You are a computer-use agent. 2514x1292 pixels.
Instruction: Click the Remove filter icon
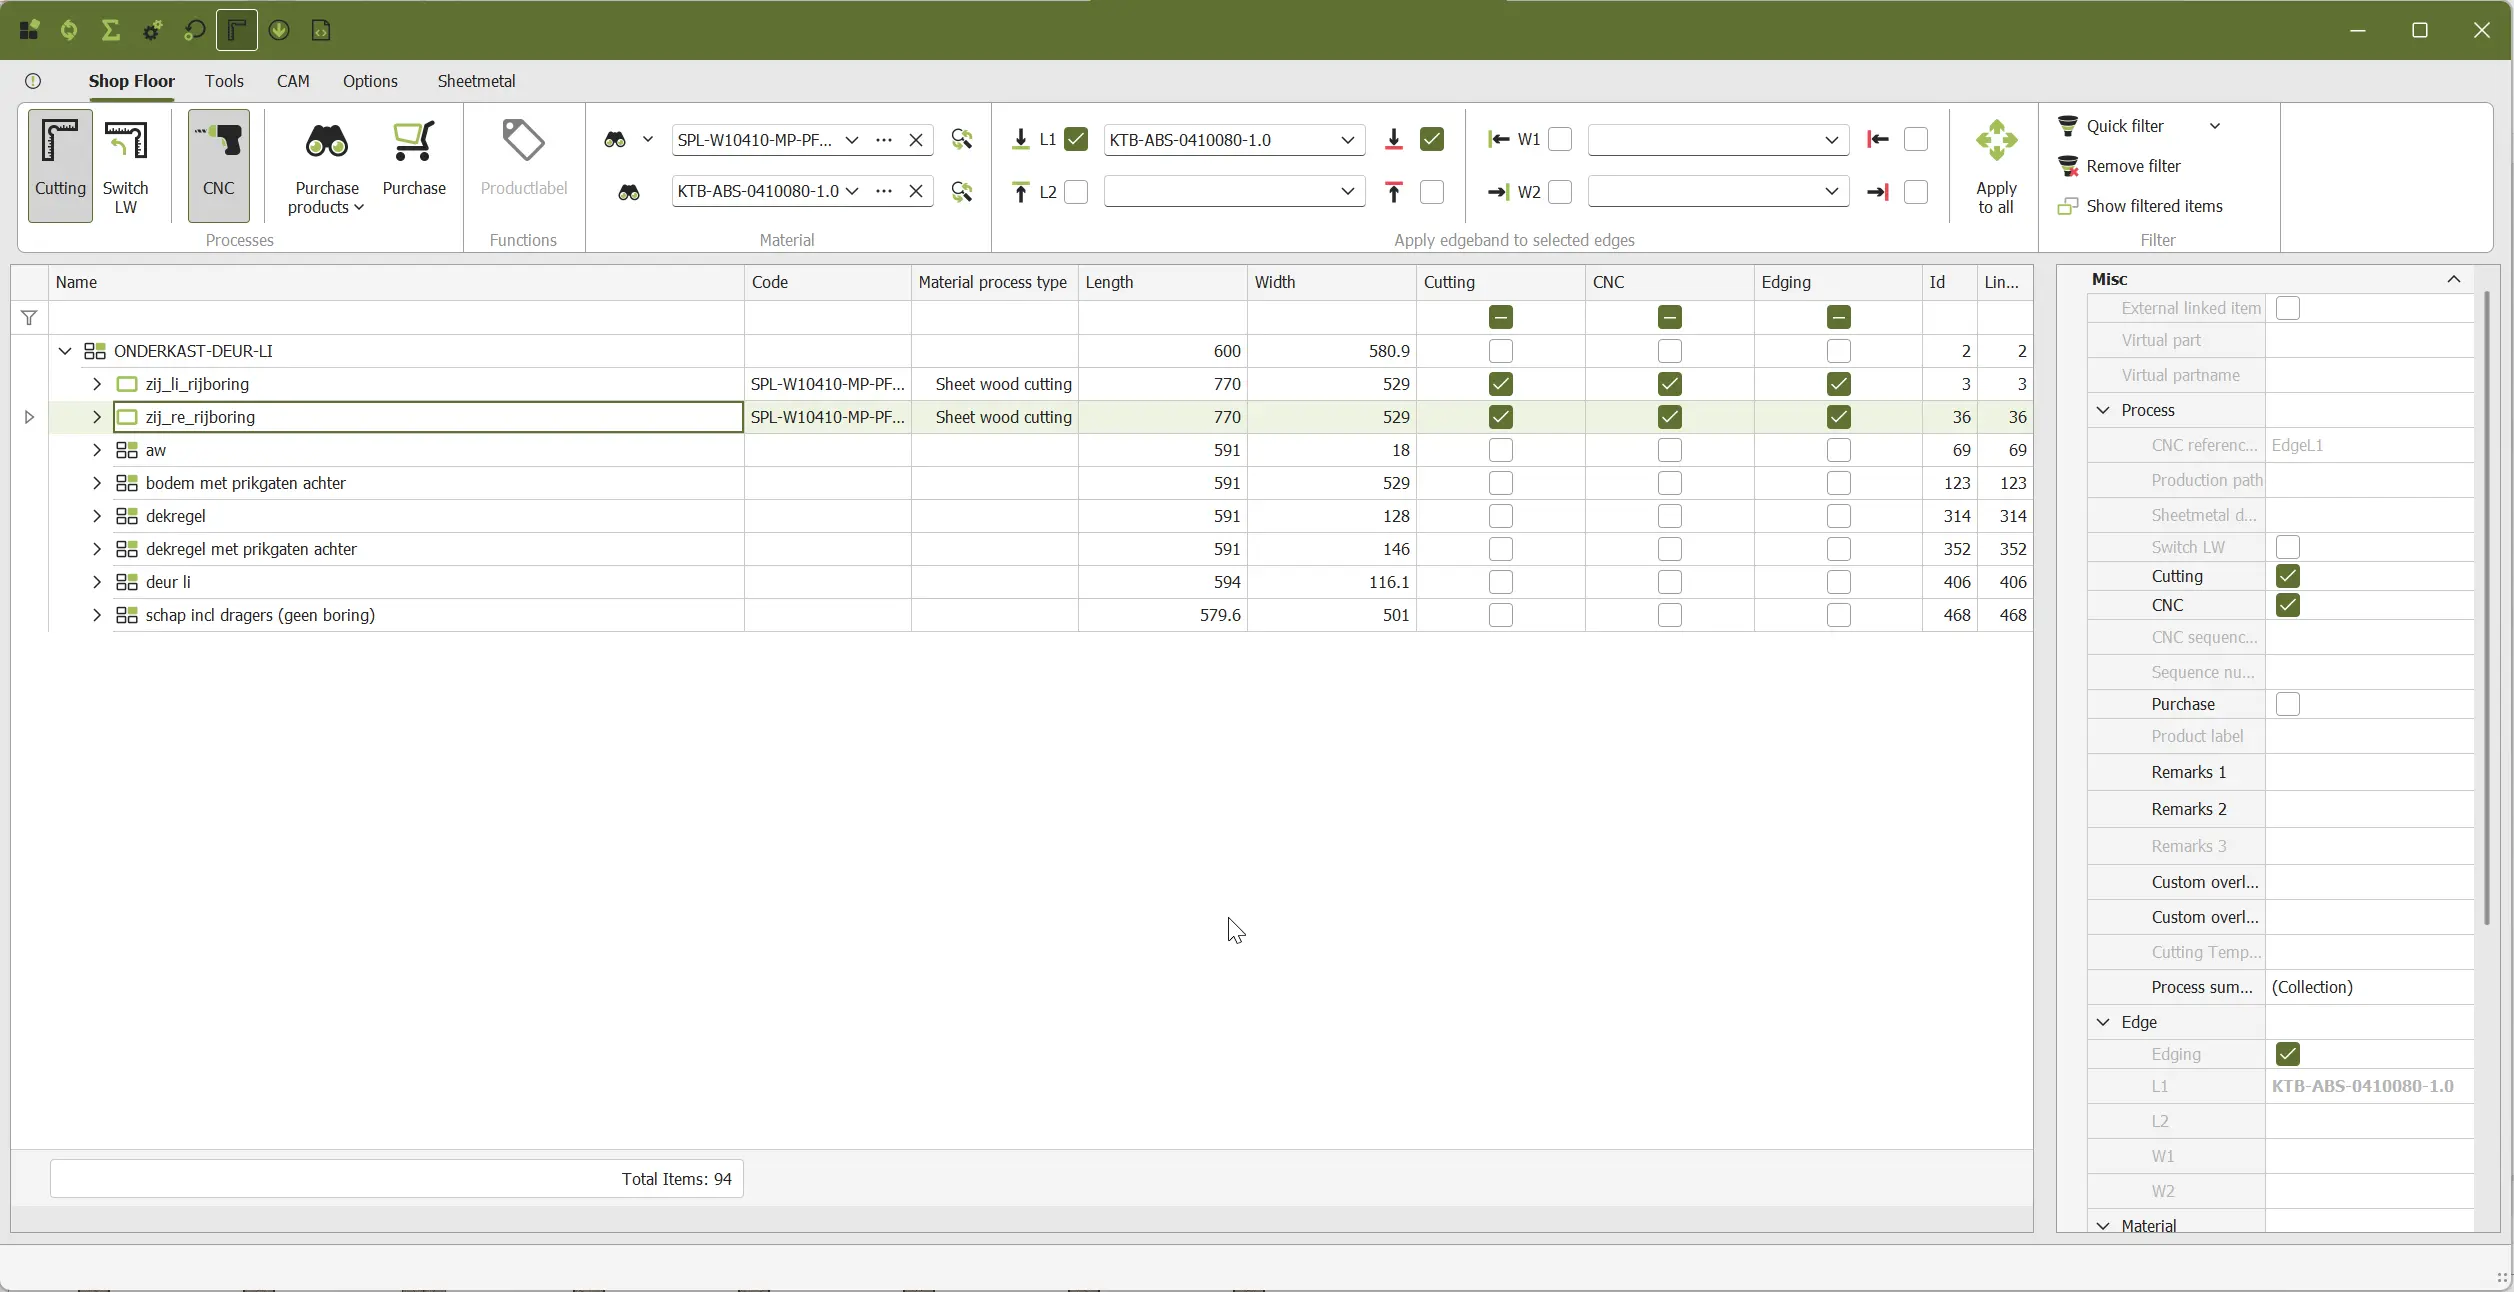(x=2068, y=166)
